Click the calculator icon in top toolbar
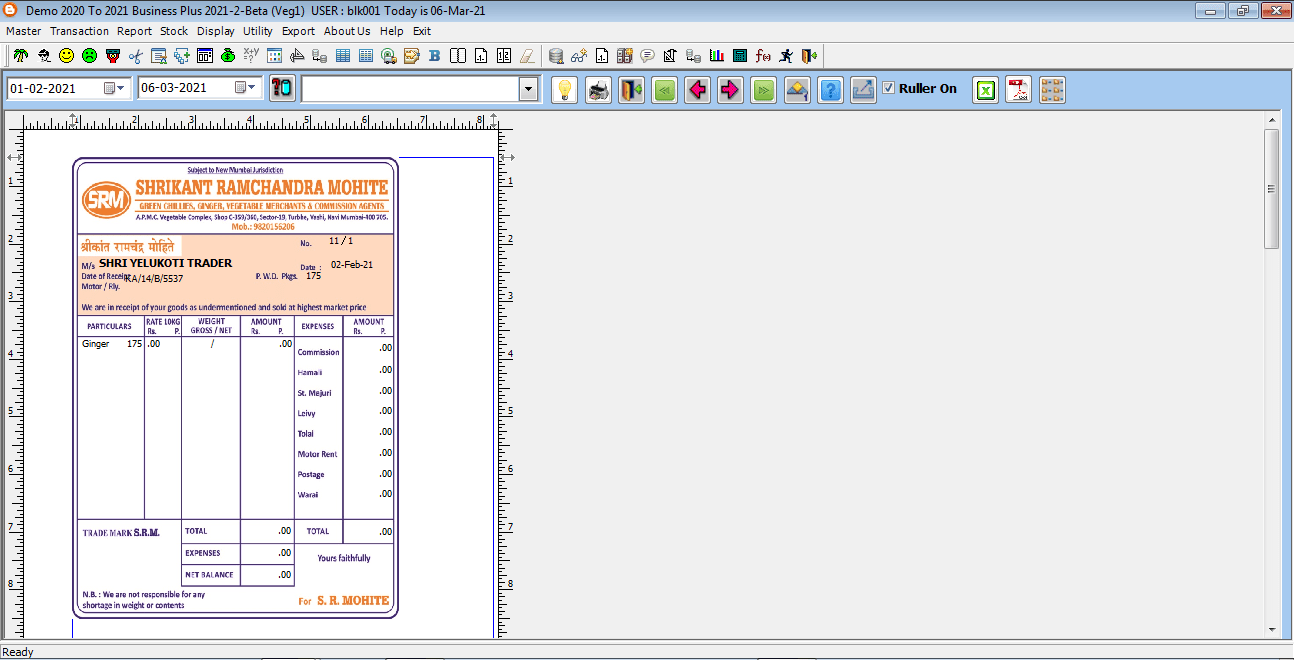Viewport: 1294px width, 660px height. [x=740, y=56]
